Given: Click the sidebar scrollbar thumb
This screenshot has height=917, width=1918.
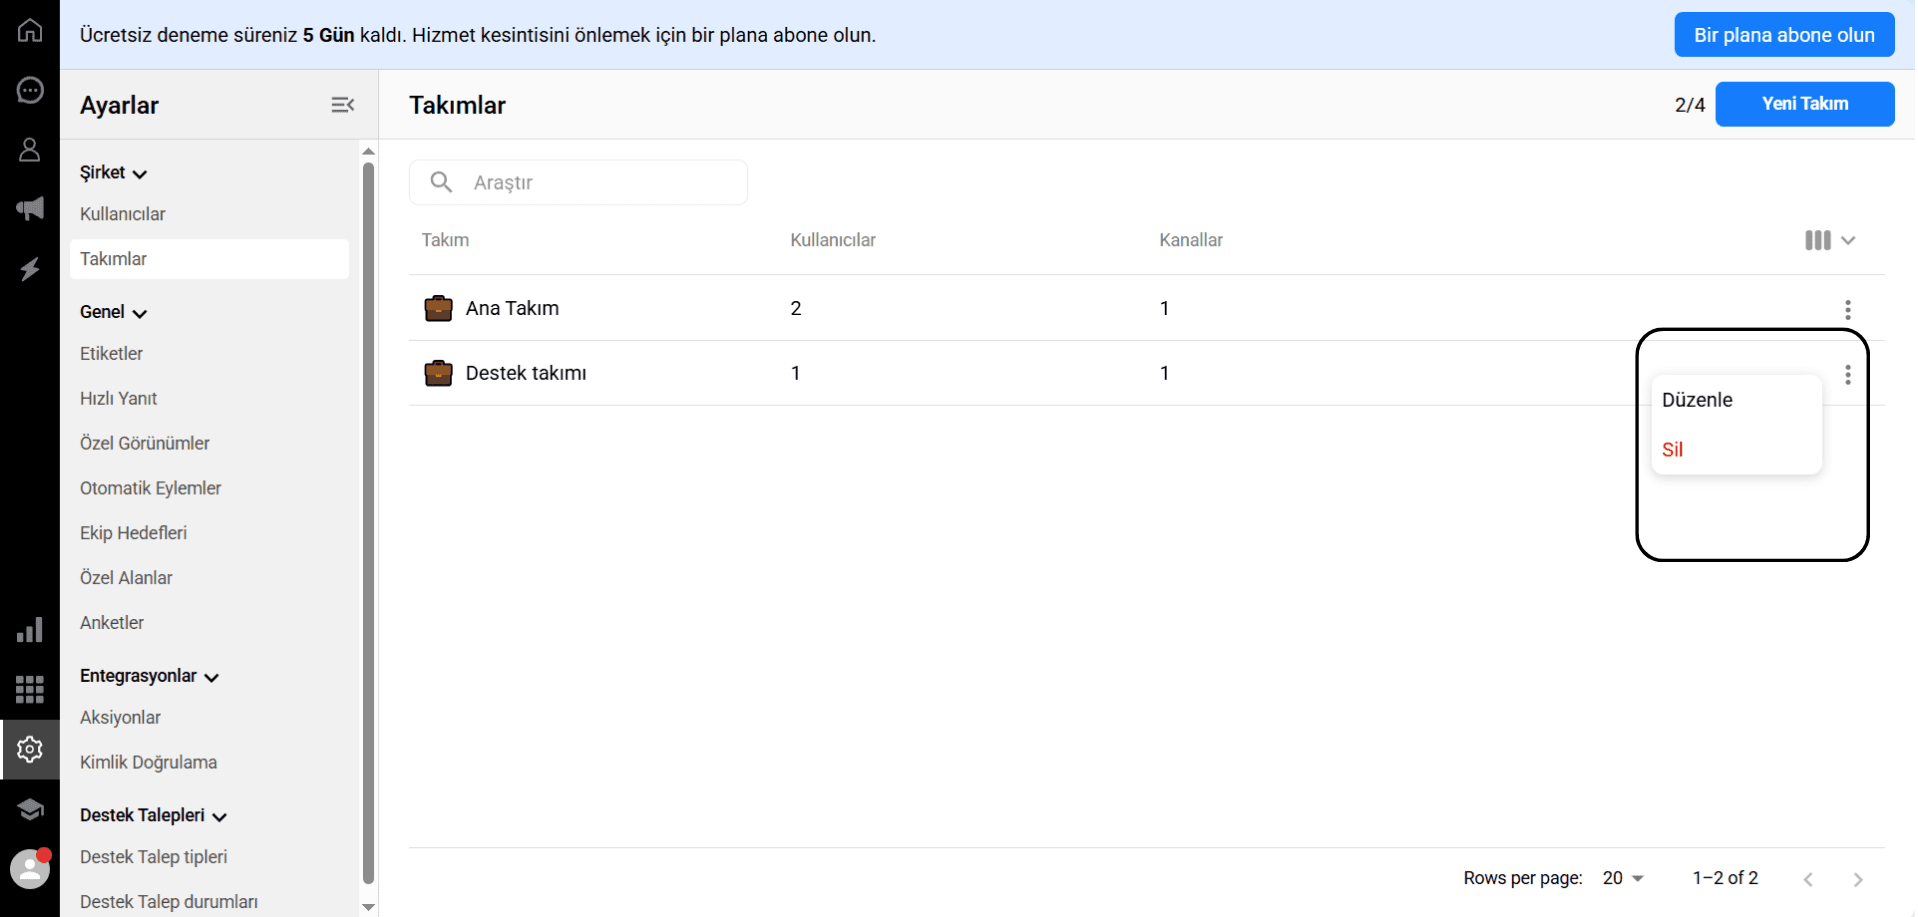Looking at the screenshot, I should [368, 523].
